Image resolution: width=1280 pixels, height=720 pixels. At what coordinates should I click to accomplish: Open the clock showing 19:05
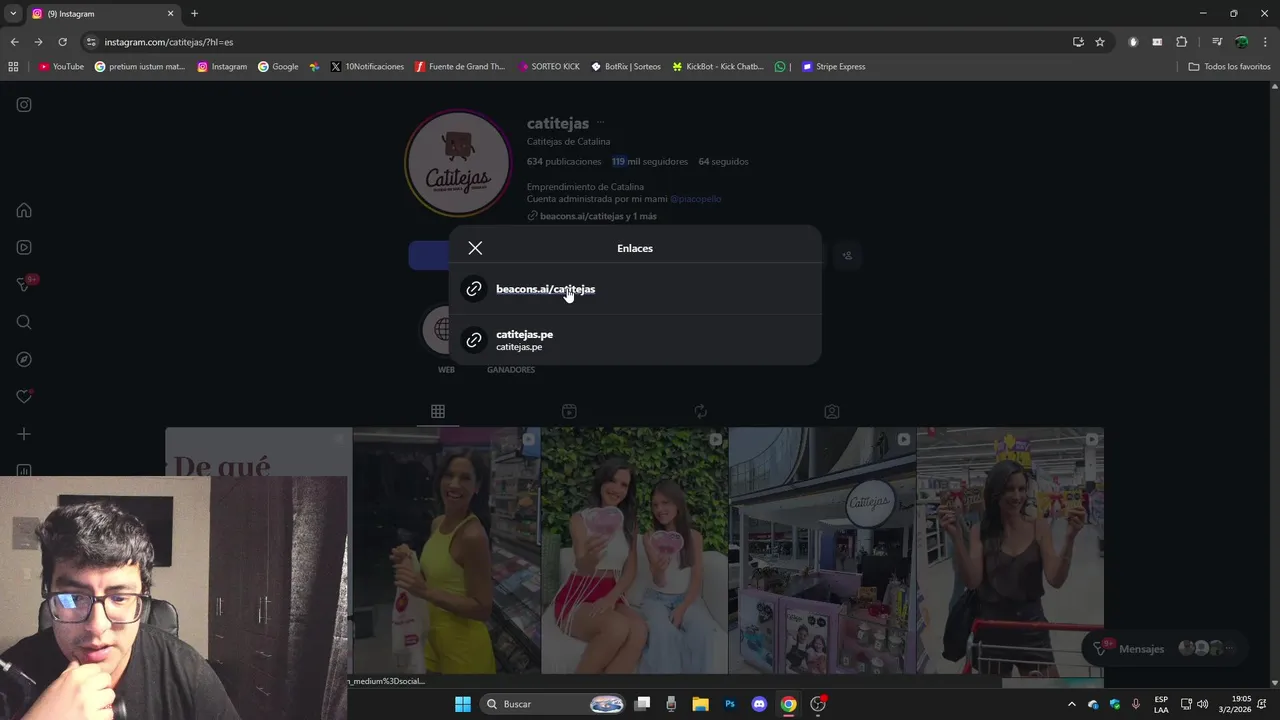pyautogui.click(x=1241, y=704)
